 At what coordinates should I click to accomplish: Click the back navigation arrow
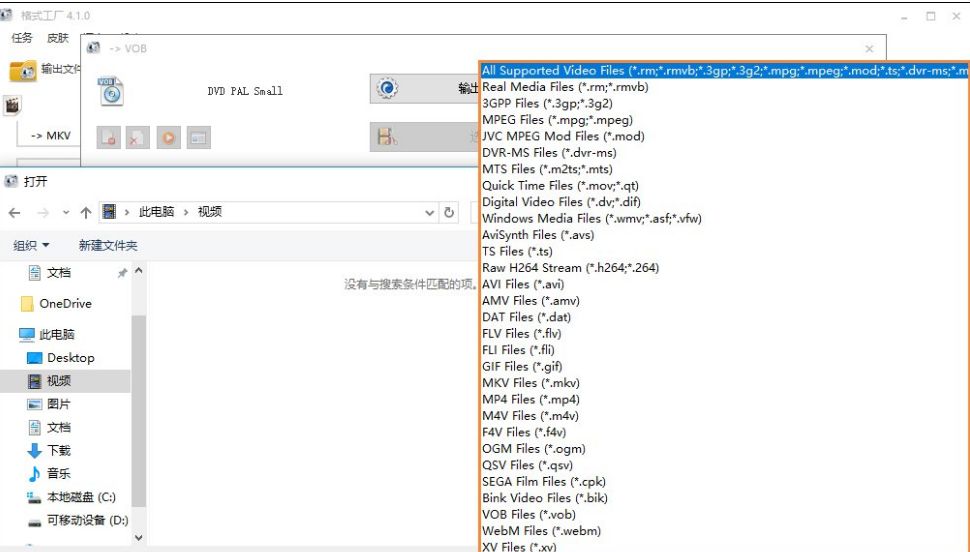[x=14, y=212]
